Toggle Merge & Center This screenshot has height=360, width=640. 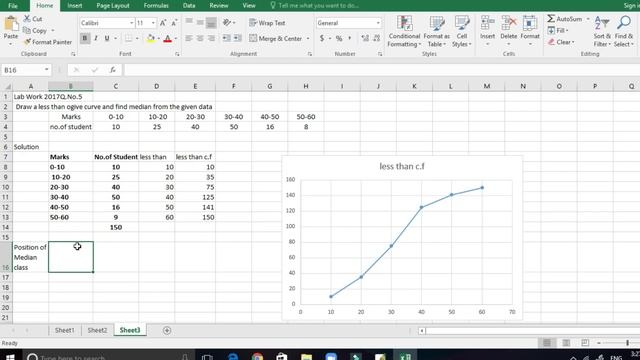(x=276, y=38)
